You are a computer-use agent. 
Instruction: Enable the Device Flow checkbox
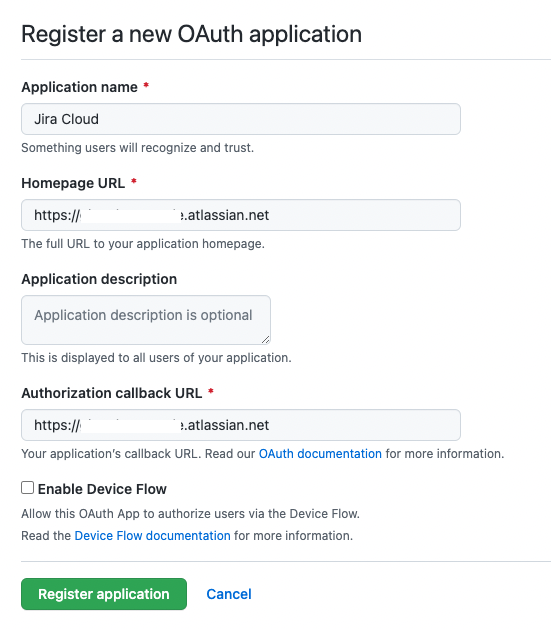[28, 488]
